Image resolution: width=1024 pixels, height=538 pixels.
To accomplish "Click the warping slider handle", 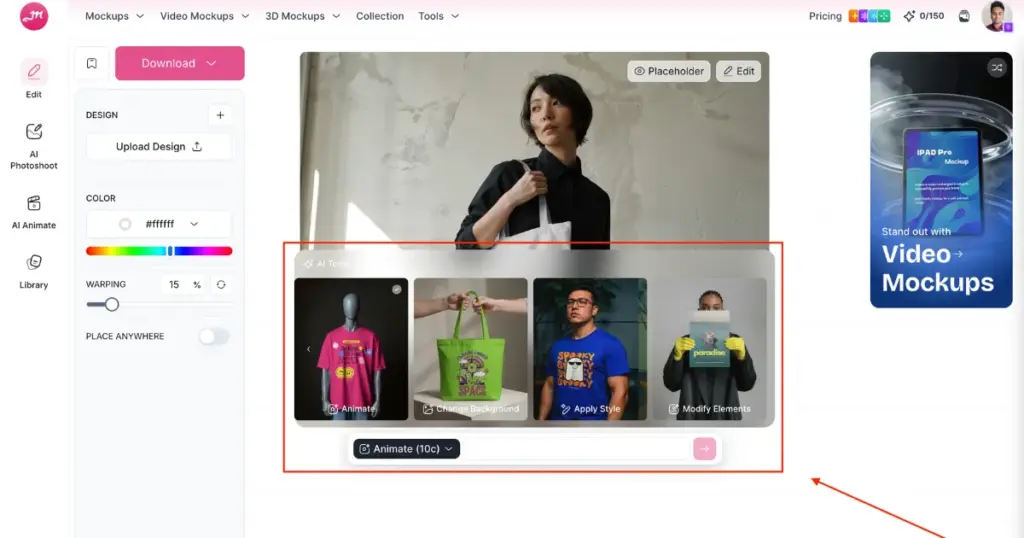I will click(112, 304).
